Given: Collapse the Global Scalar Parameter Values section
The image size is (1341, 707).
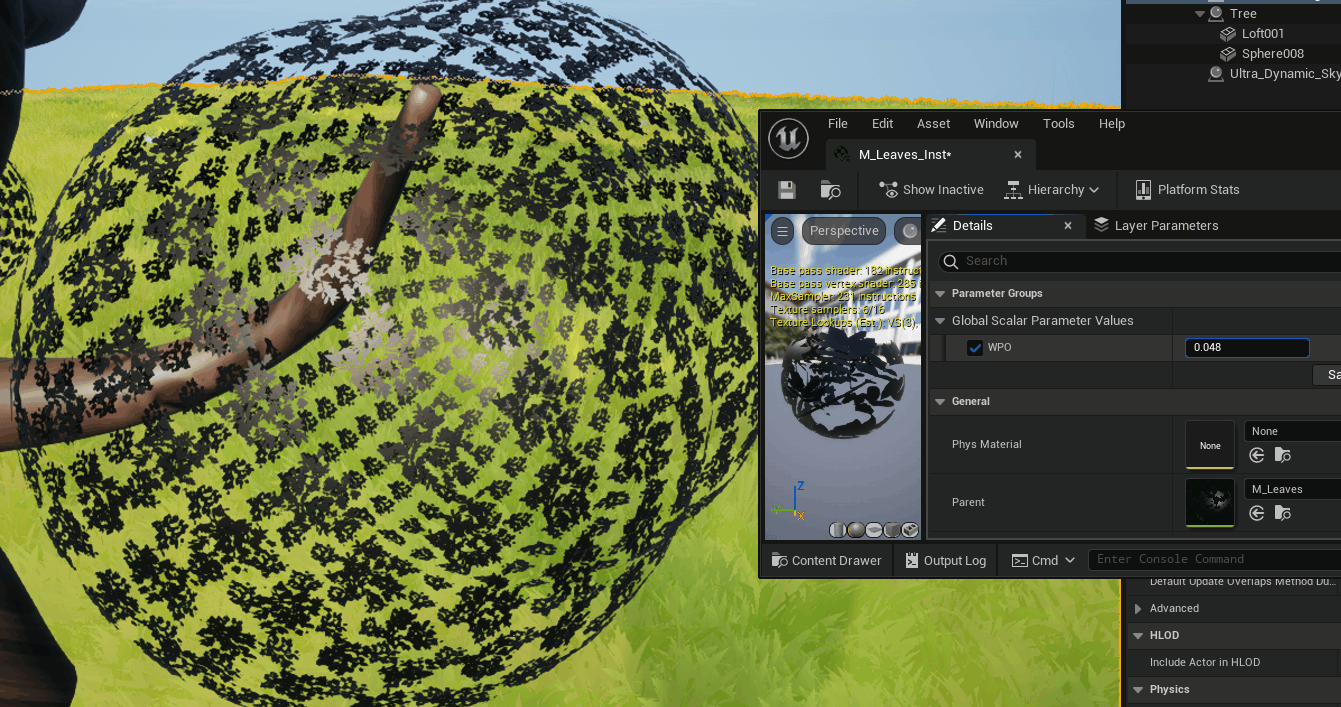Looking at the screenshot, I should 940,321.
